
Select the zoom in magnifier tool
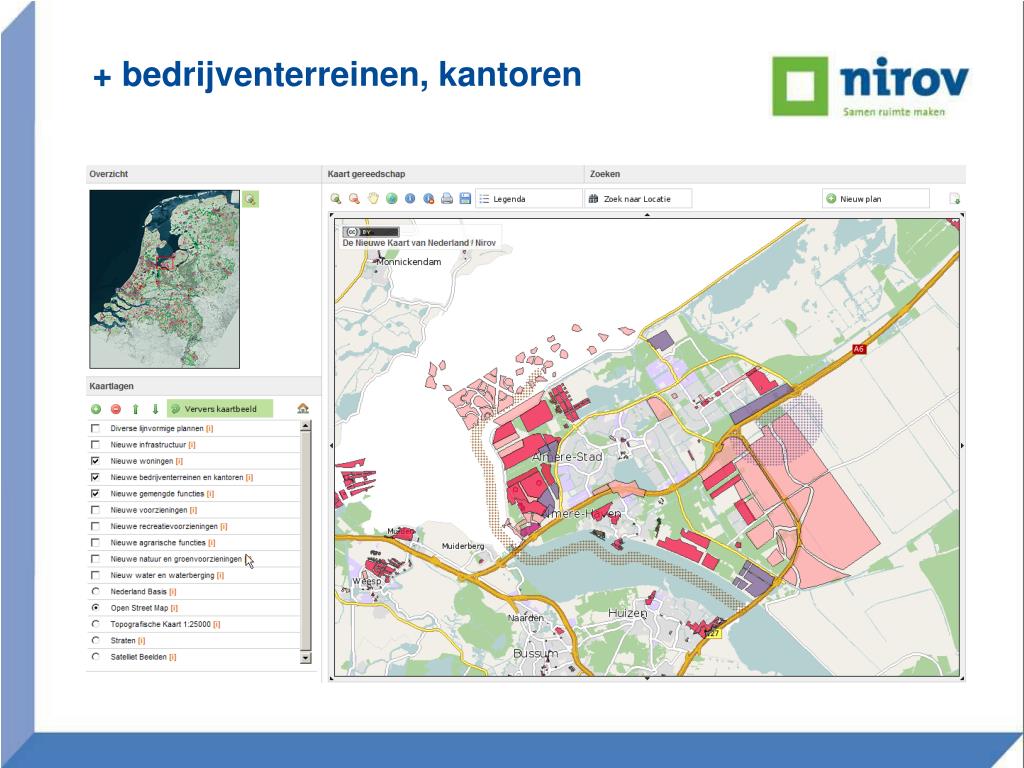point(336,199)
